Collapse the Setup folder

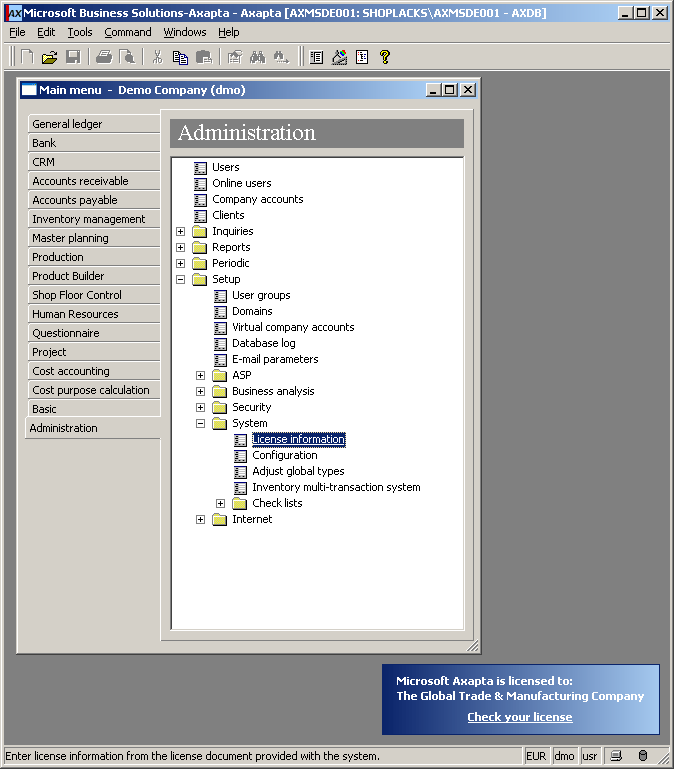click(181, 280)
